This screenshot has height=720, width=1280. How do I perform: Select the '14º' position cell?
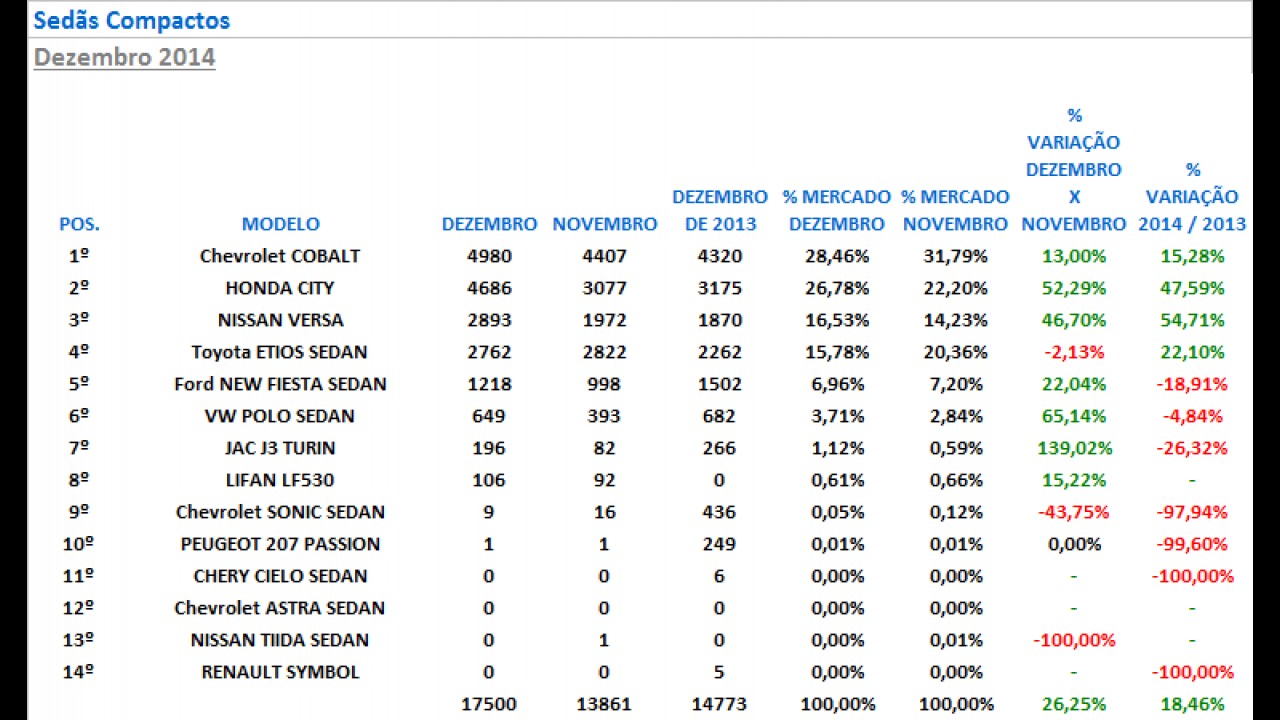click(x=79, y=672)
